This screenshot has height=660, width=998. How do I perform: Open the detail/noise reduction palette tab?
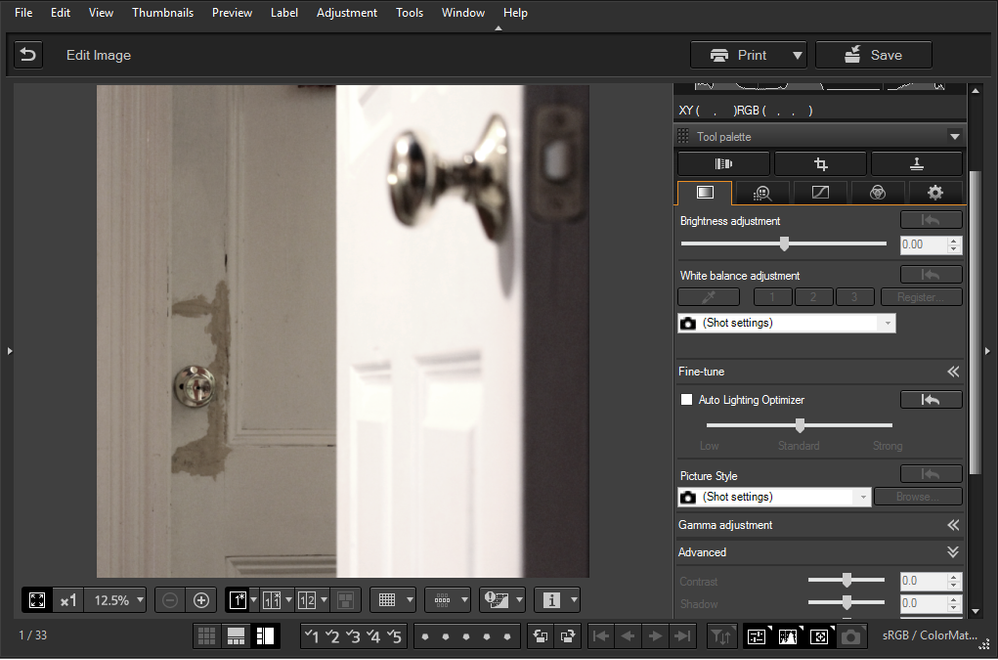(x=761, y=192)
